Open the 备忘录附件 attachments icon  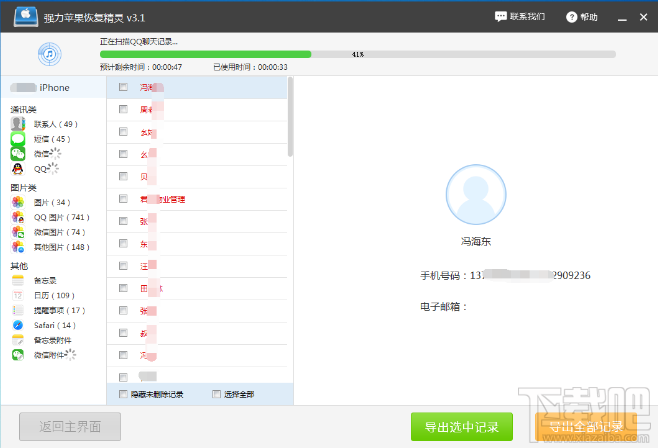pos(18,340)
